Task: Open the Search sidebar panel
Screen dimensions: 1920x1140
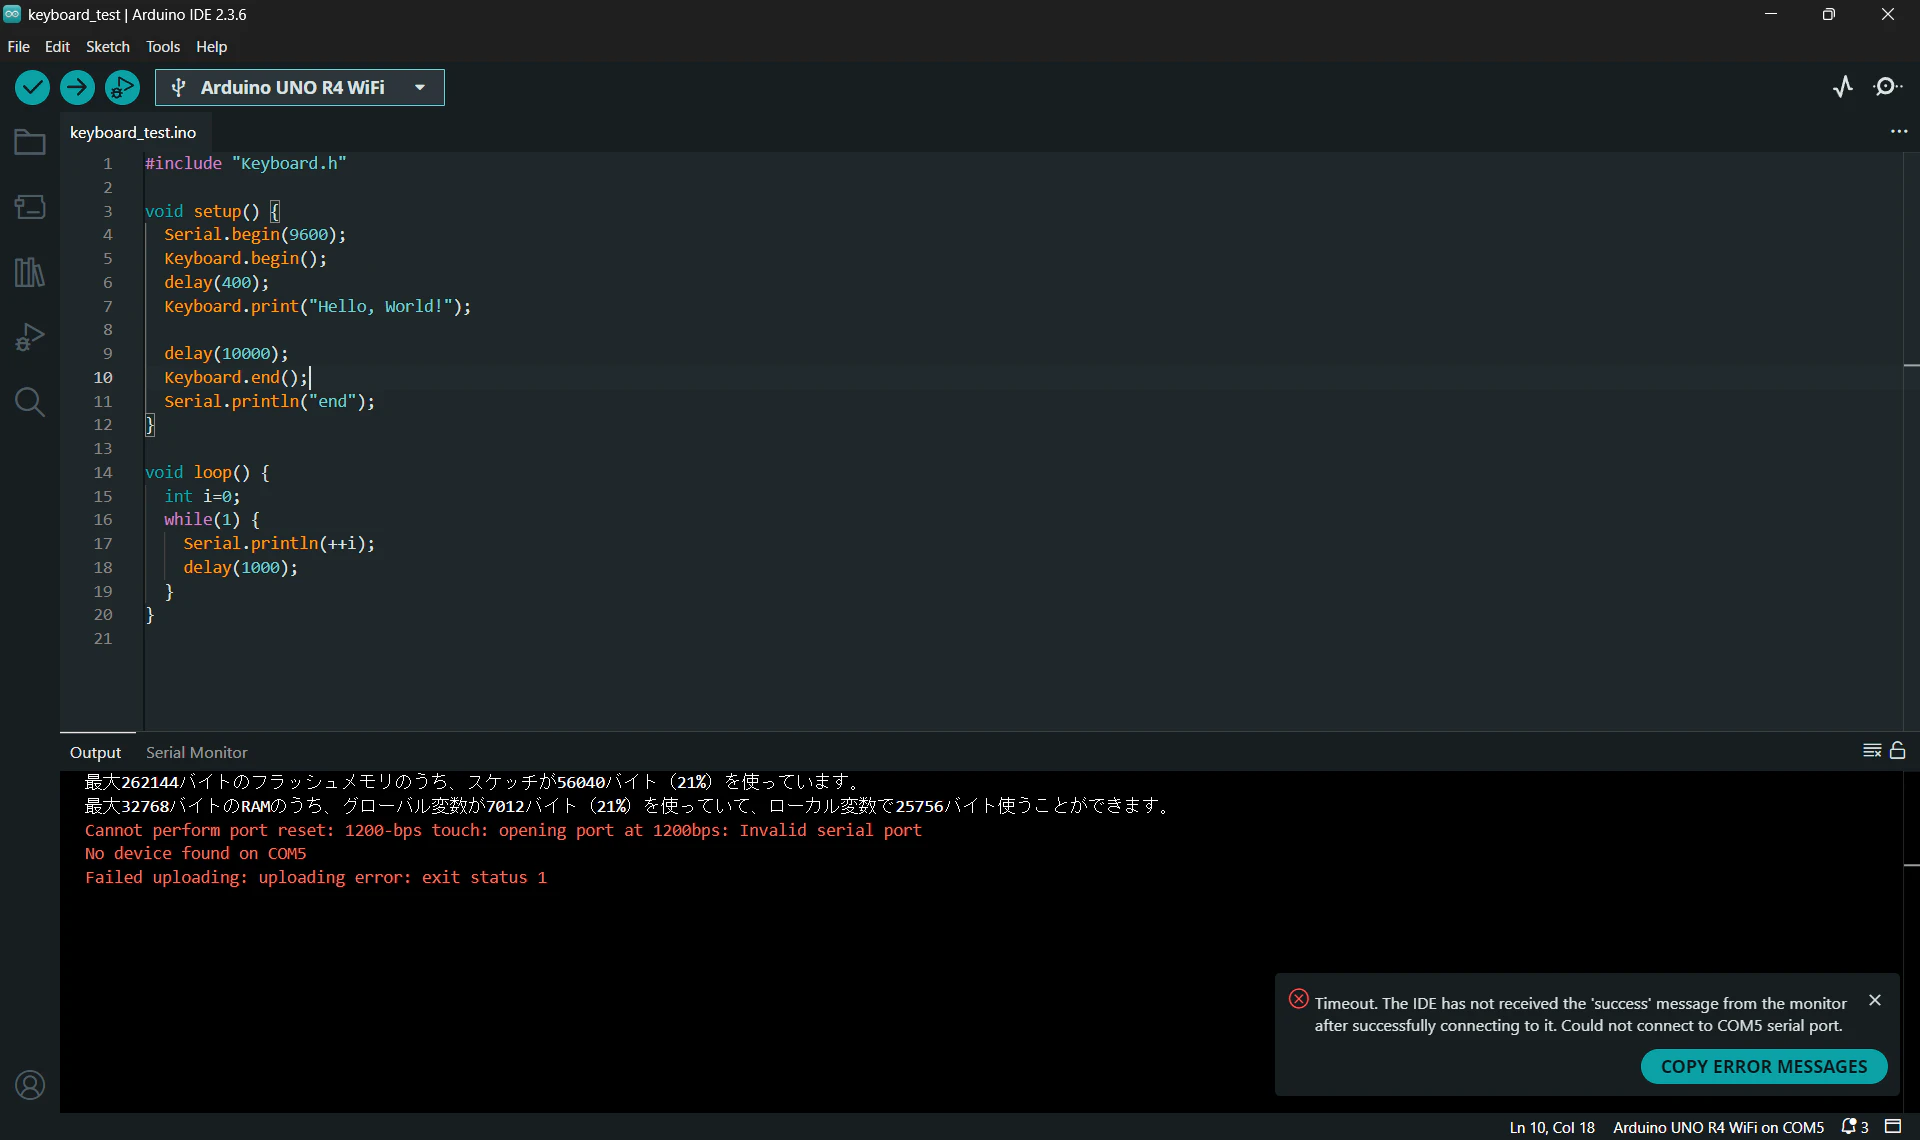Action: point(30,402)
